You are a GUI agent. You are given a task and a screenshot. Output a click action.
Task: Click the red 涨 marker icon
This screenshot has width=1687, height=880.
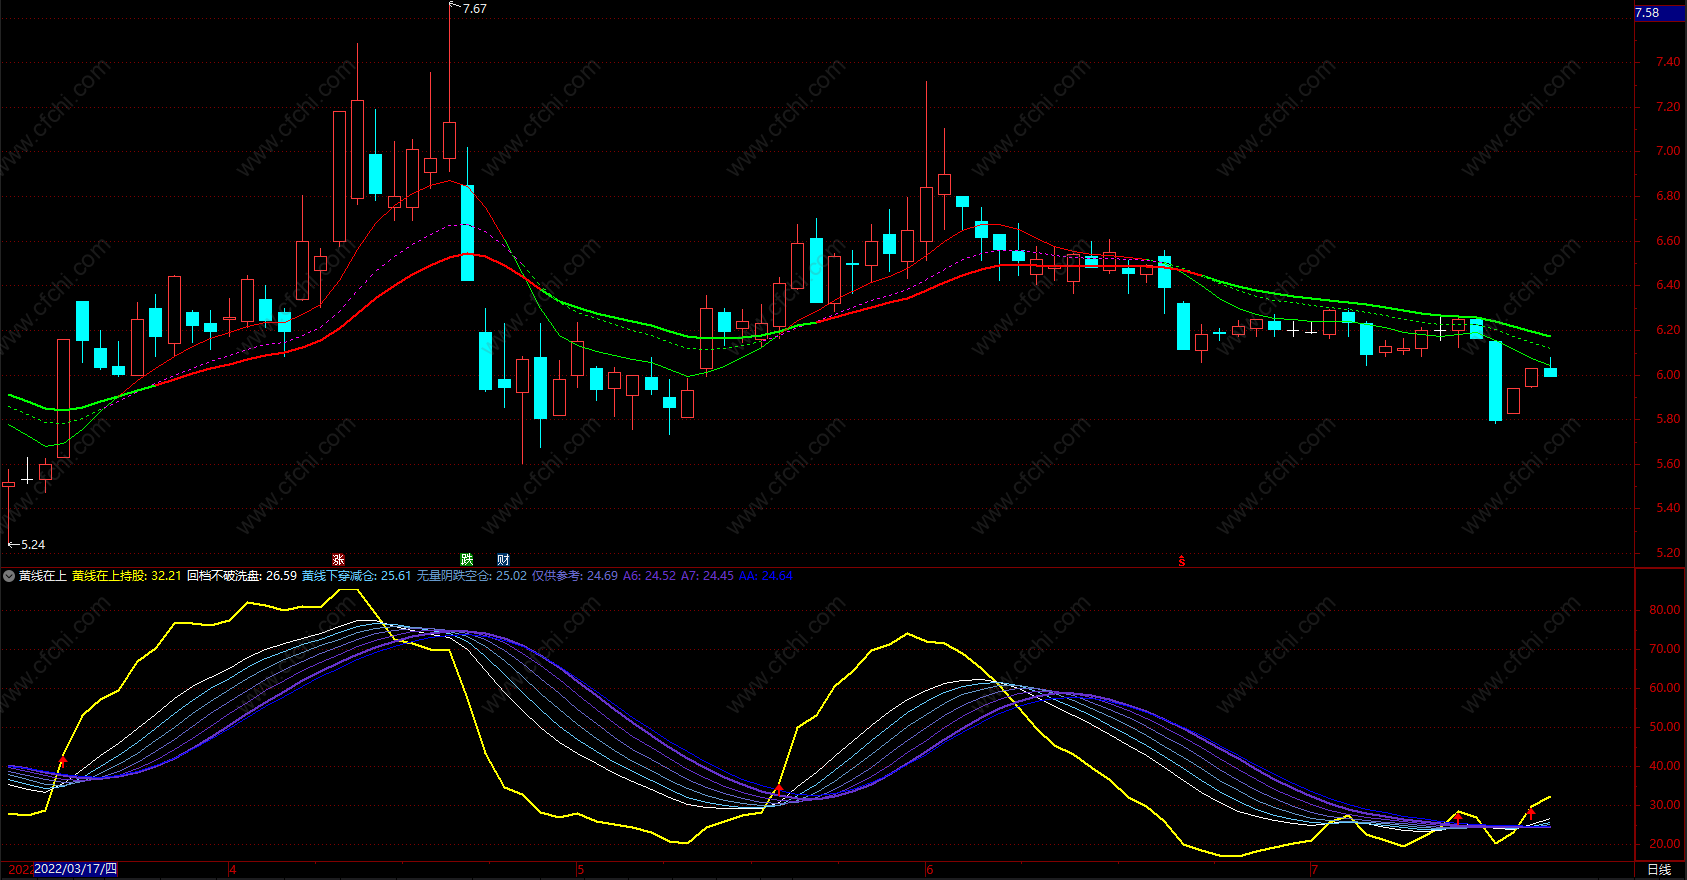(x=338, y=560)
